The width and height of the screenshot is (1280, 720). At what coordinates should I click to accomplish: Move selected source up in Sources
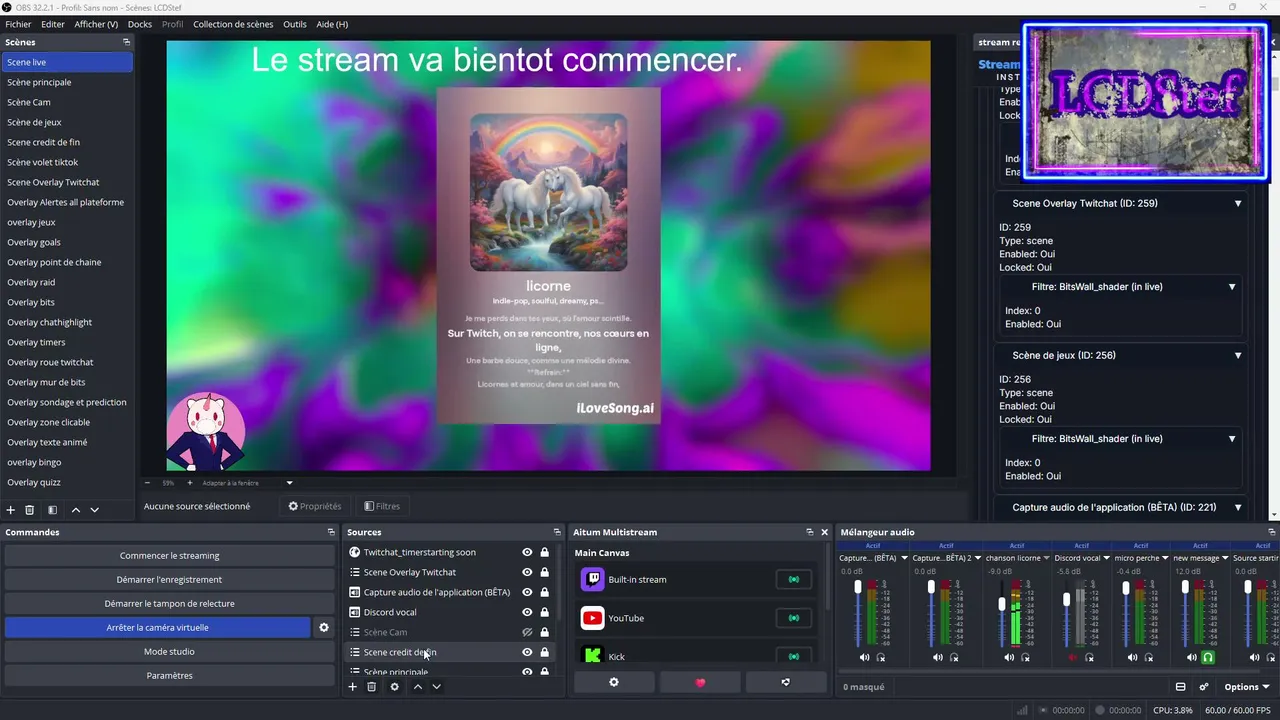pos(418,687)
